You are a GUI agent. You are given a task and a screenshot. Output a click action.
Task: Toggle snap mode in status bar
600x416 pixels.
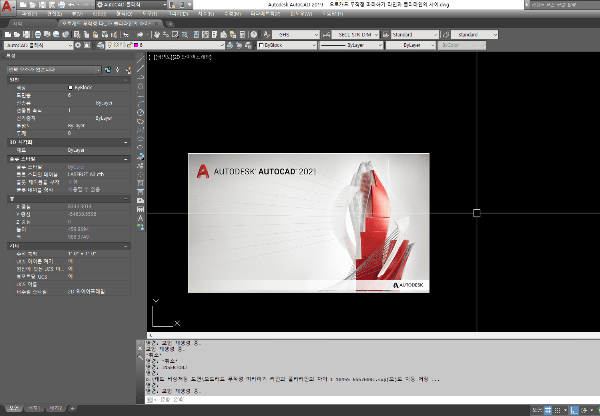pos(558,410)
